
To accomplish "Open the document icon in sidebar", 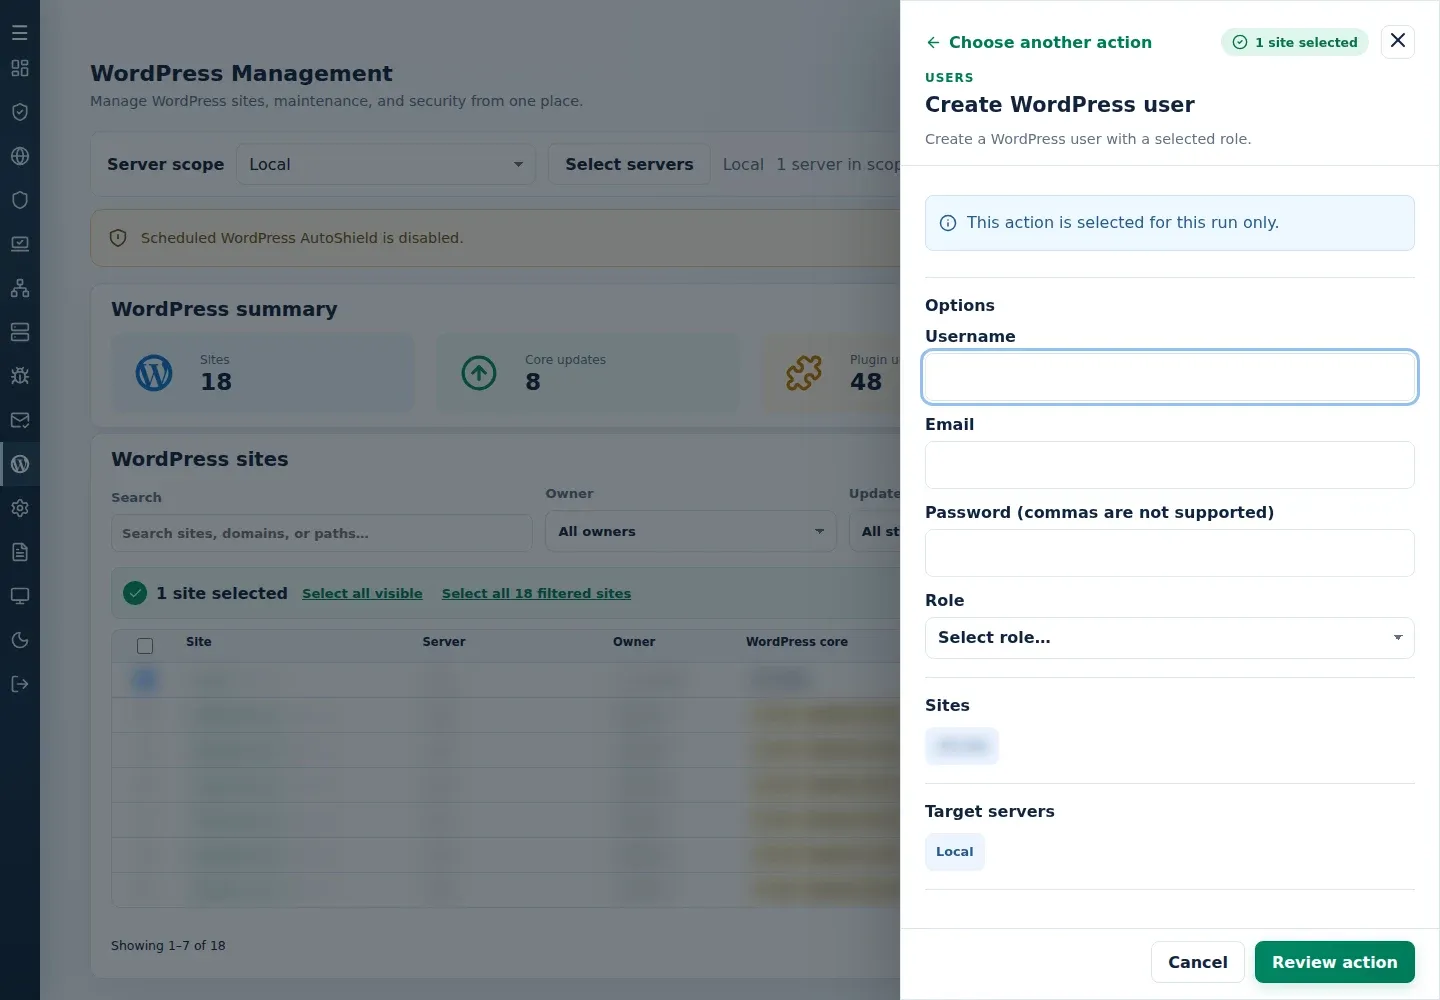I will [x=20, y=552].
